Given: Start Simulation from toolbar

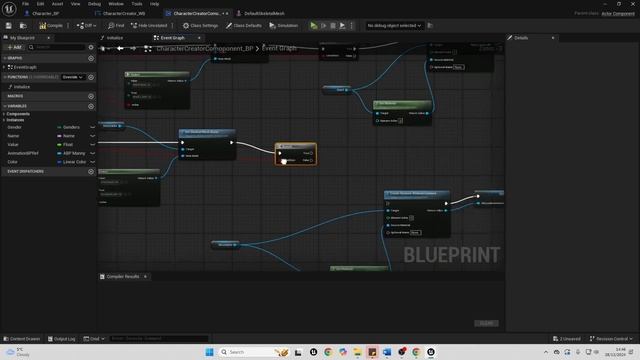Looking at the screenshot, I should pyautogui.click(x=284, y=26).
